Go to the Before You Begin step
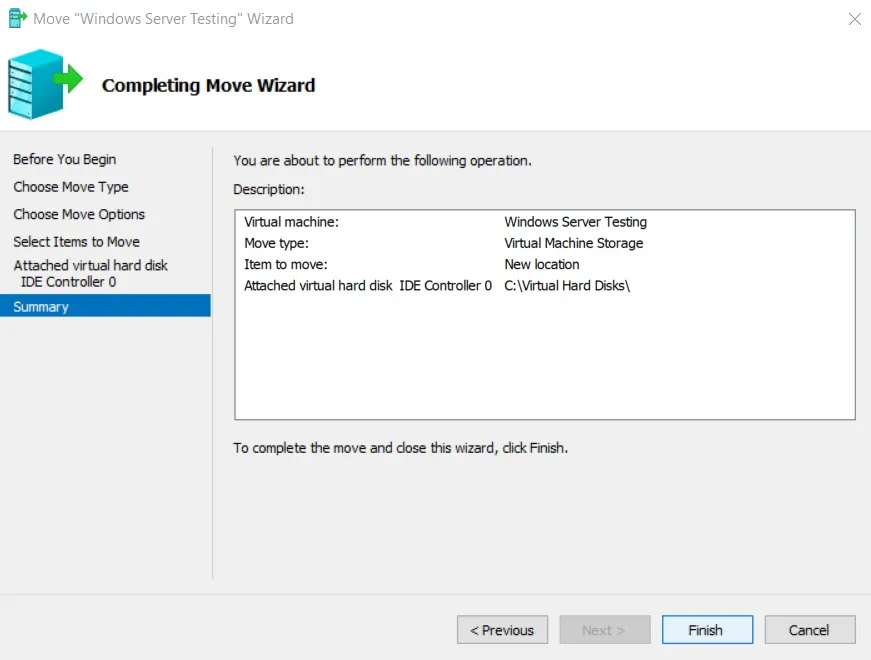The image size is (871, 660). (x=64, y=159)
